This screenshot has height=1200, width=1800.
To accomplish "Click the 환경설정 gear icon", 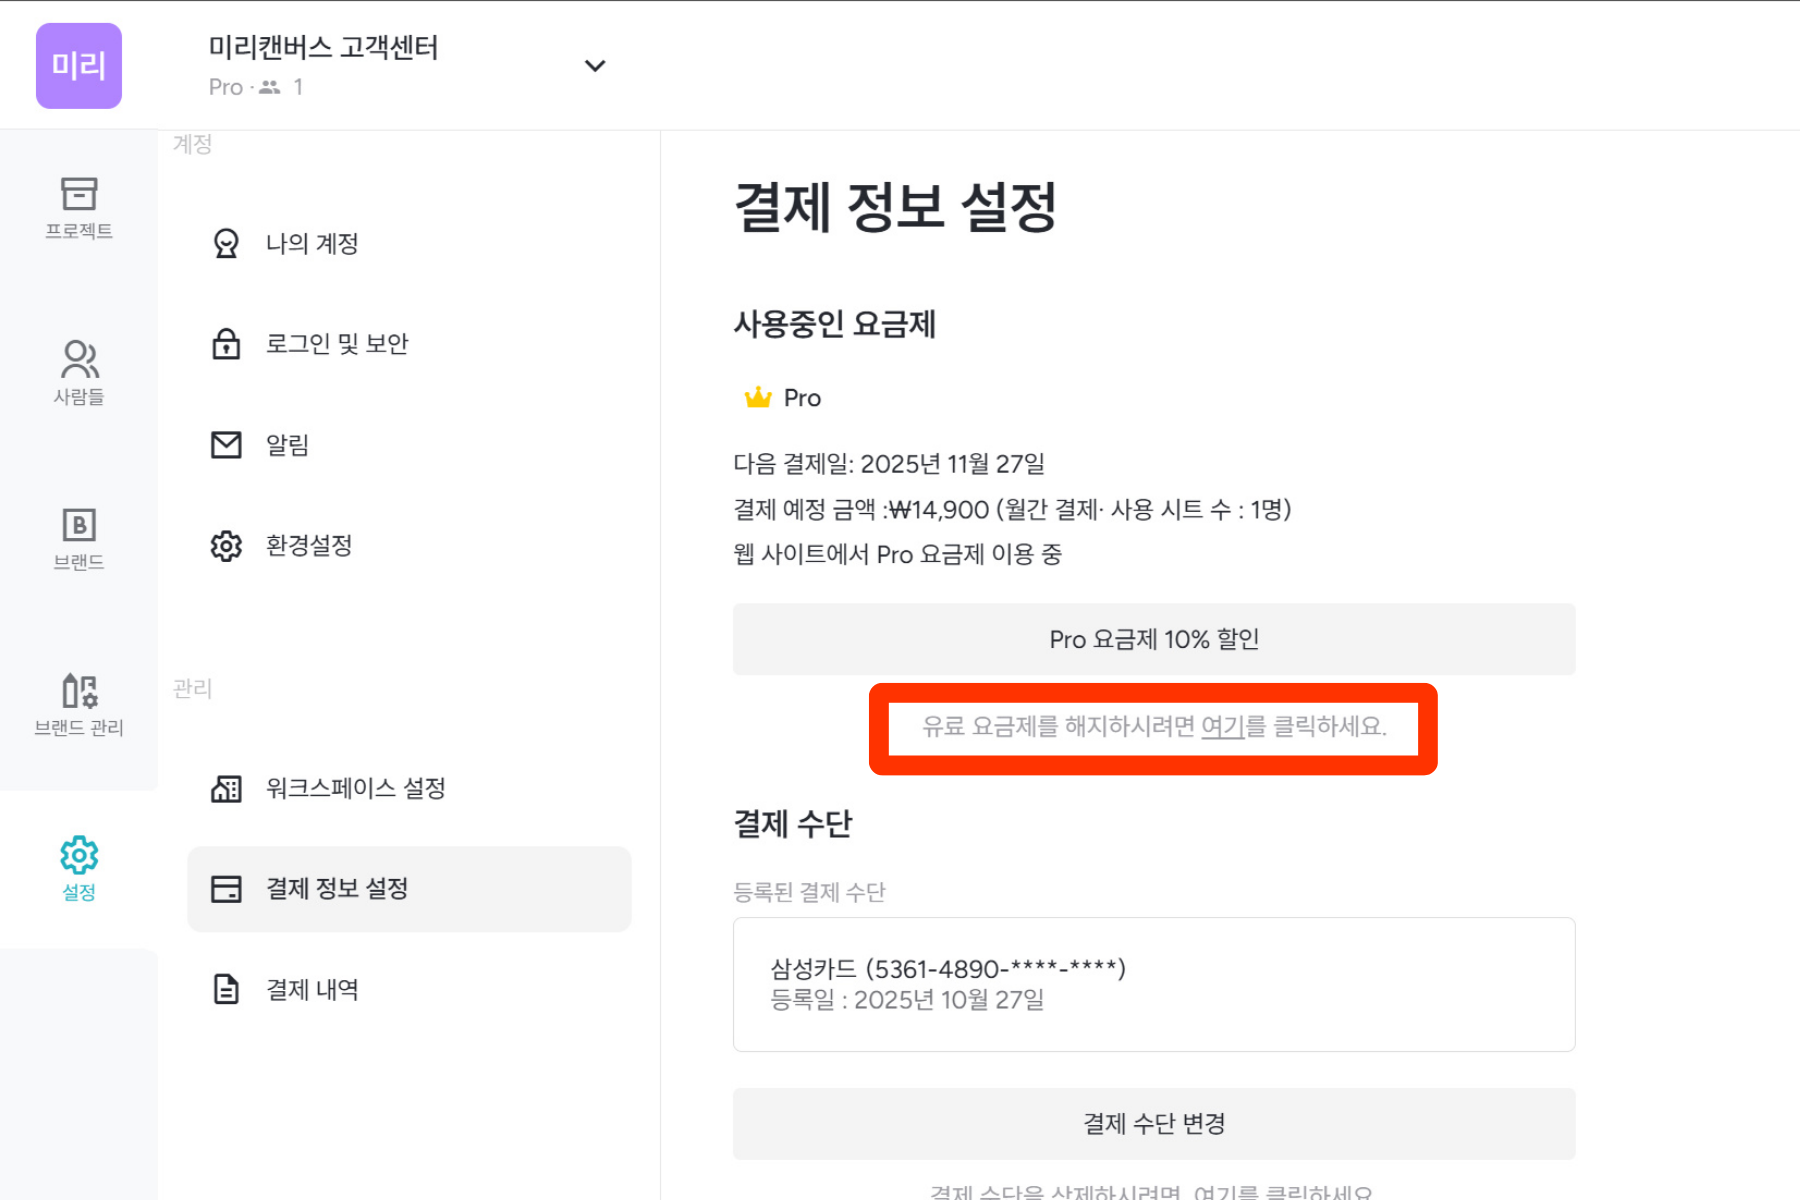I will click(x=226, y=546).
